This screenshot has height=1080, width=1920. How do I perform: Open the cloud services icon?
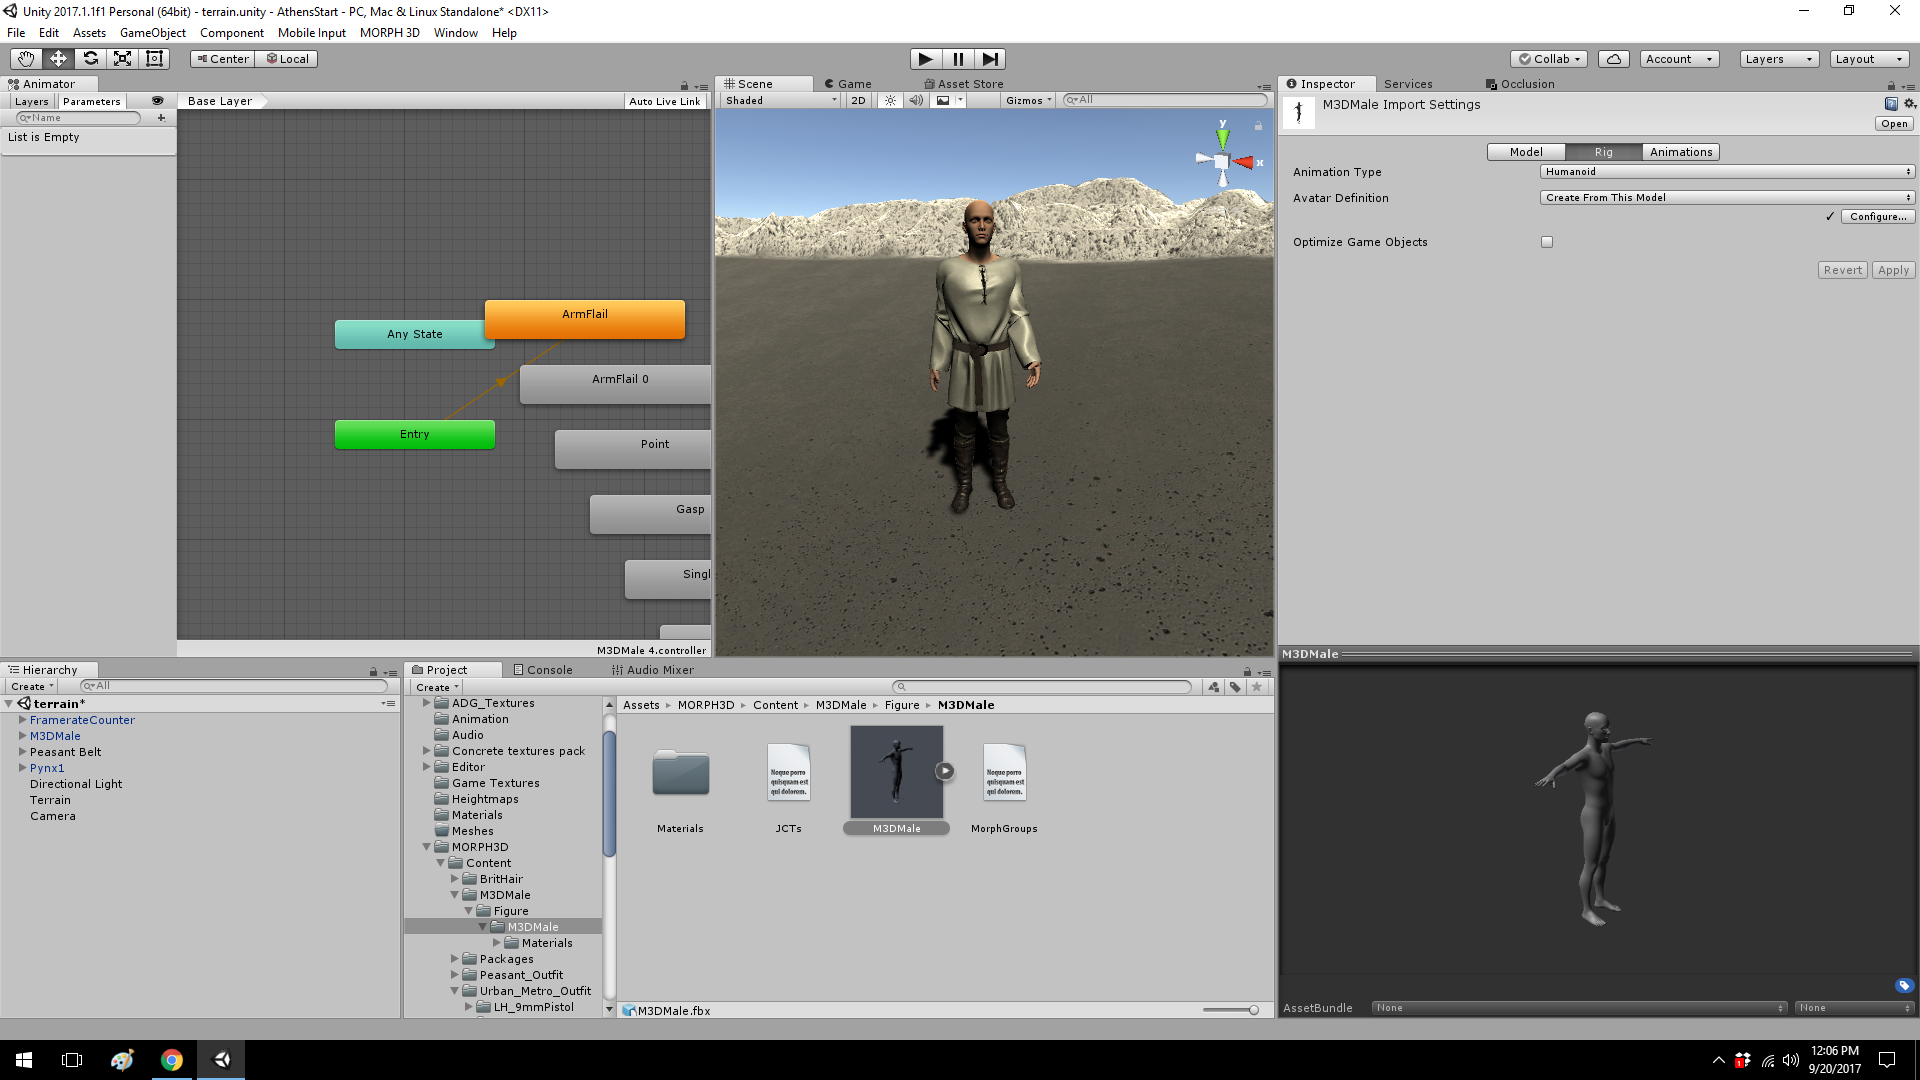(x=1613, y=59)
